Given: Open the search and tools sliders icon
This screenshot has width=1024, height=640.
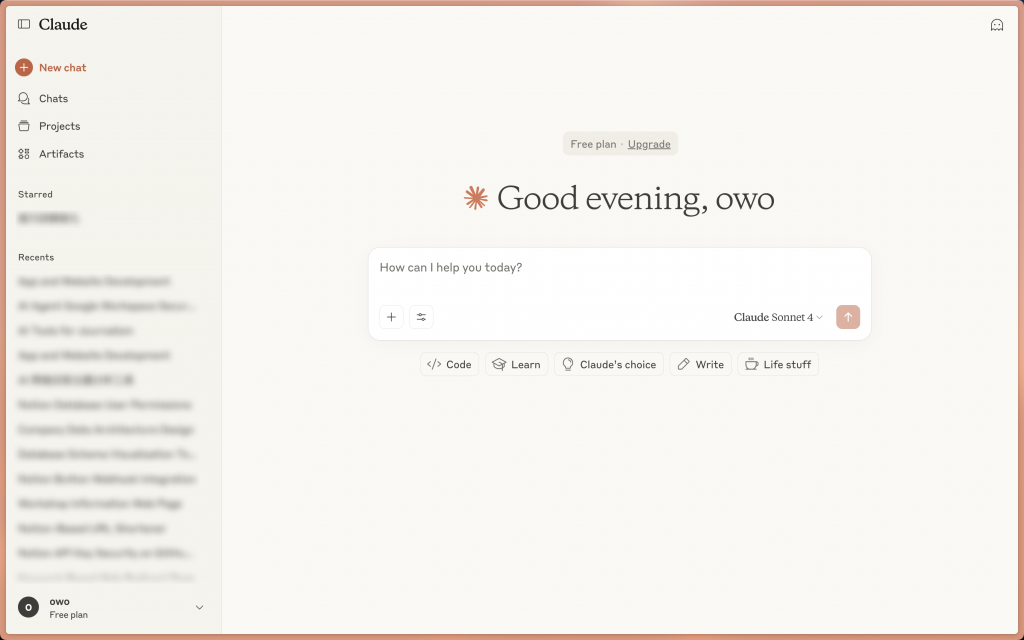Looking at the screenshot, I should 421,317.
